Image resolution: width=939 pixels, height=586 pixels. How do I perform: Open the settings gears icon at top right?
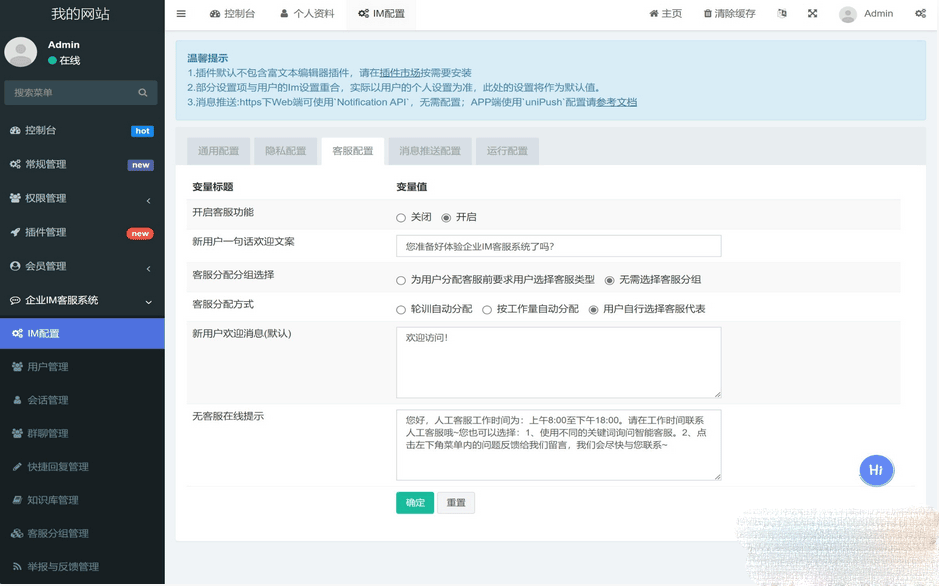(x=920, y=14)
